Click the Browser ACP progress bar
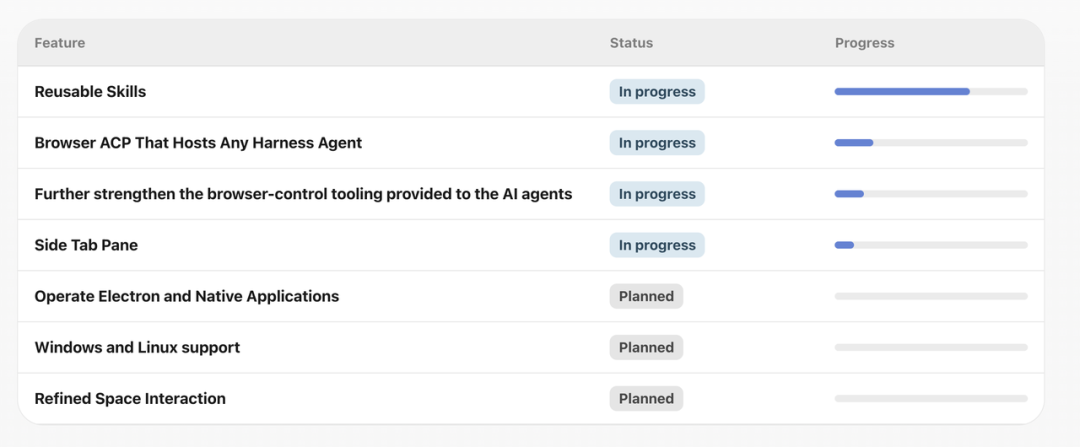This screenshot has width=1080, height=447. (931, 143)
